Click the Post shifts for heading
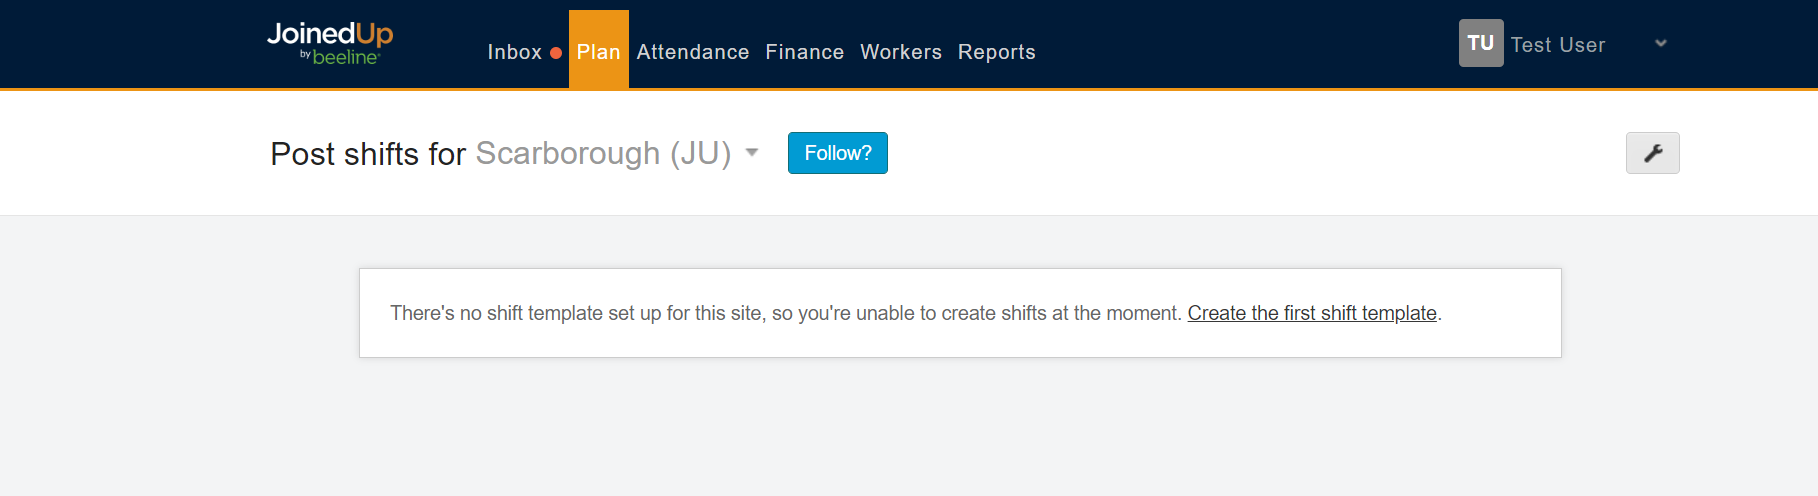 coord(368,154)
